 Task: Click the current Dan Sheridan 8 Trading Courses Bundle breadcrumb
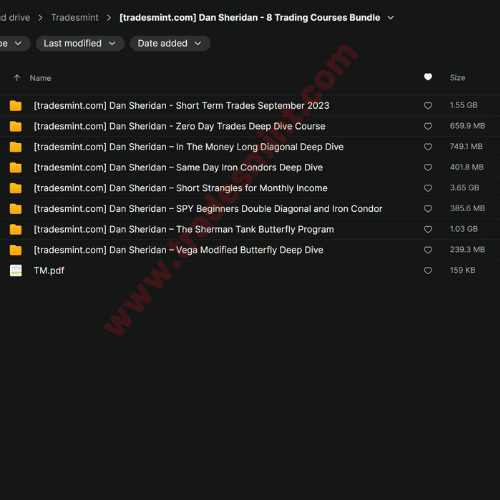tap(250, 18)
